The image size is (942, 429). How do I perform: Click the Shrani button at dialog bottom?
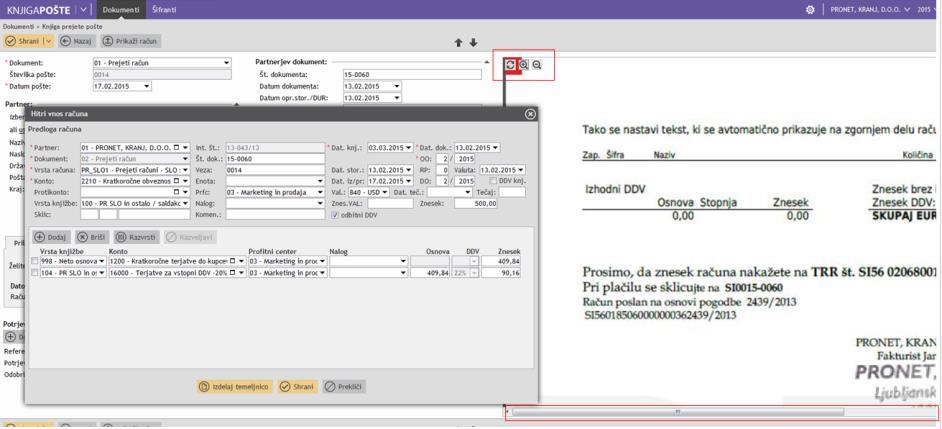pos(297,387)
